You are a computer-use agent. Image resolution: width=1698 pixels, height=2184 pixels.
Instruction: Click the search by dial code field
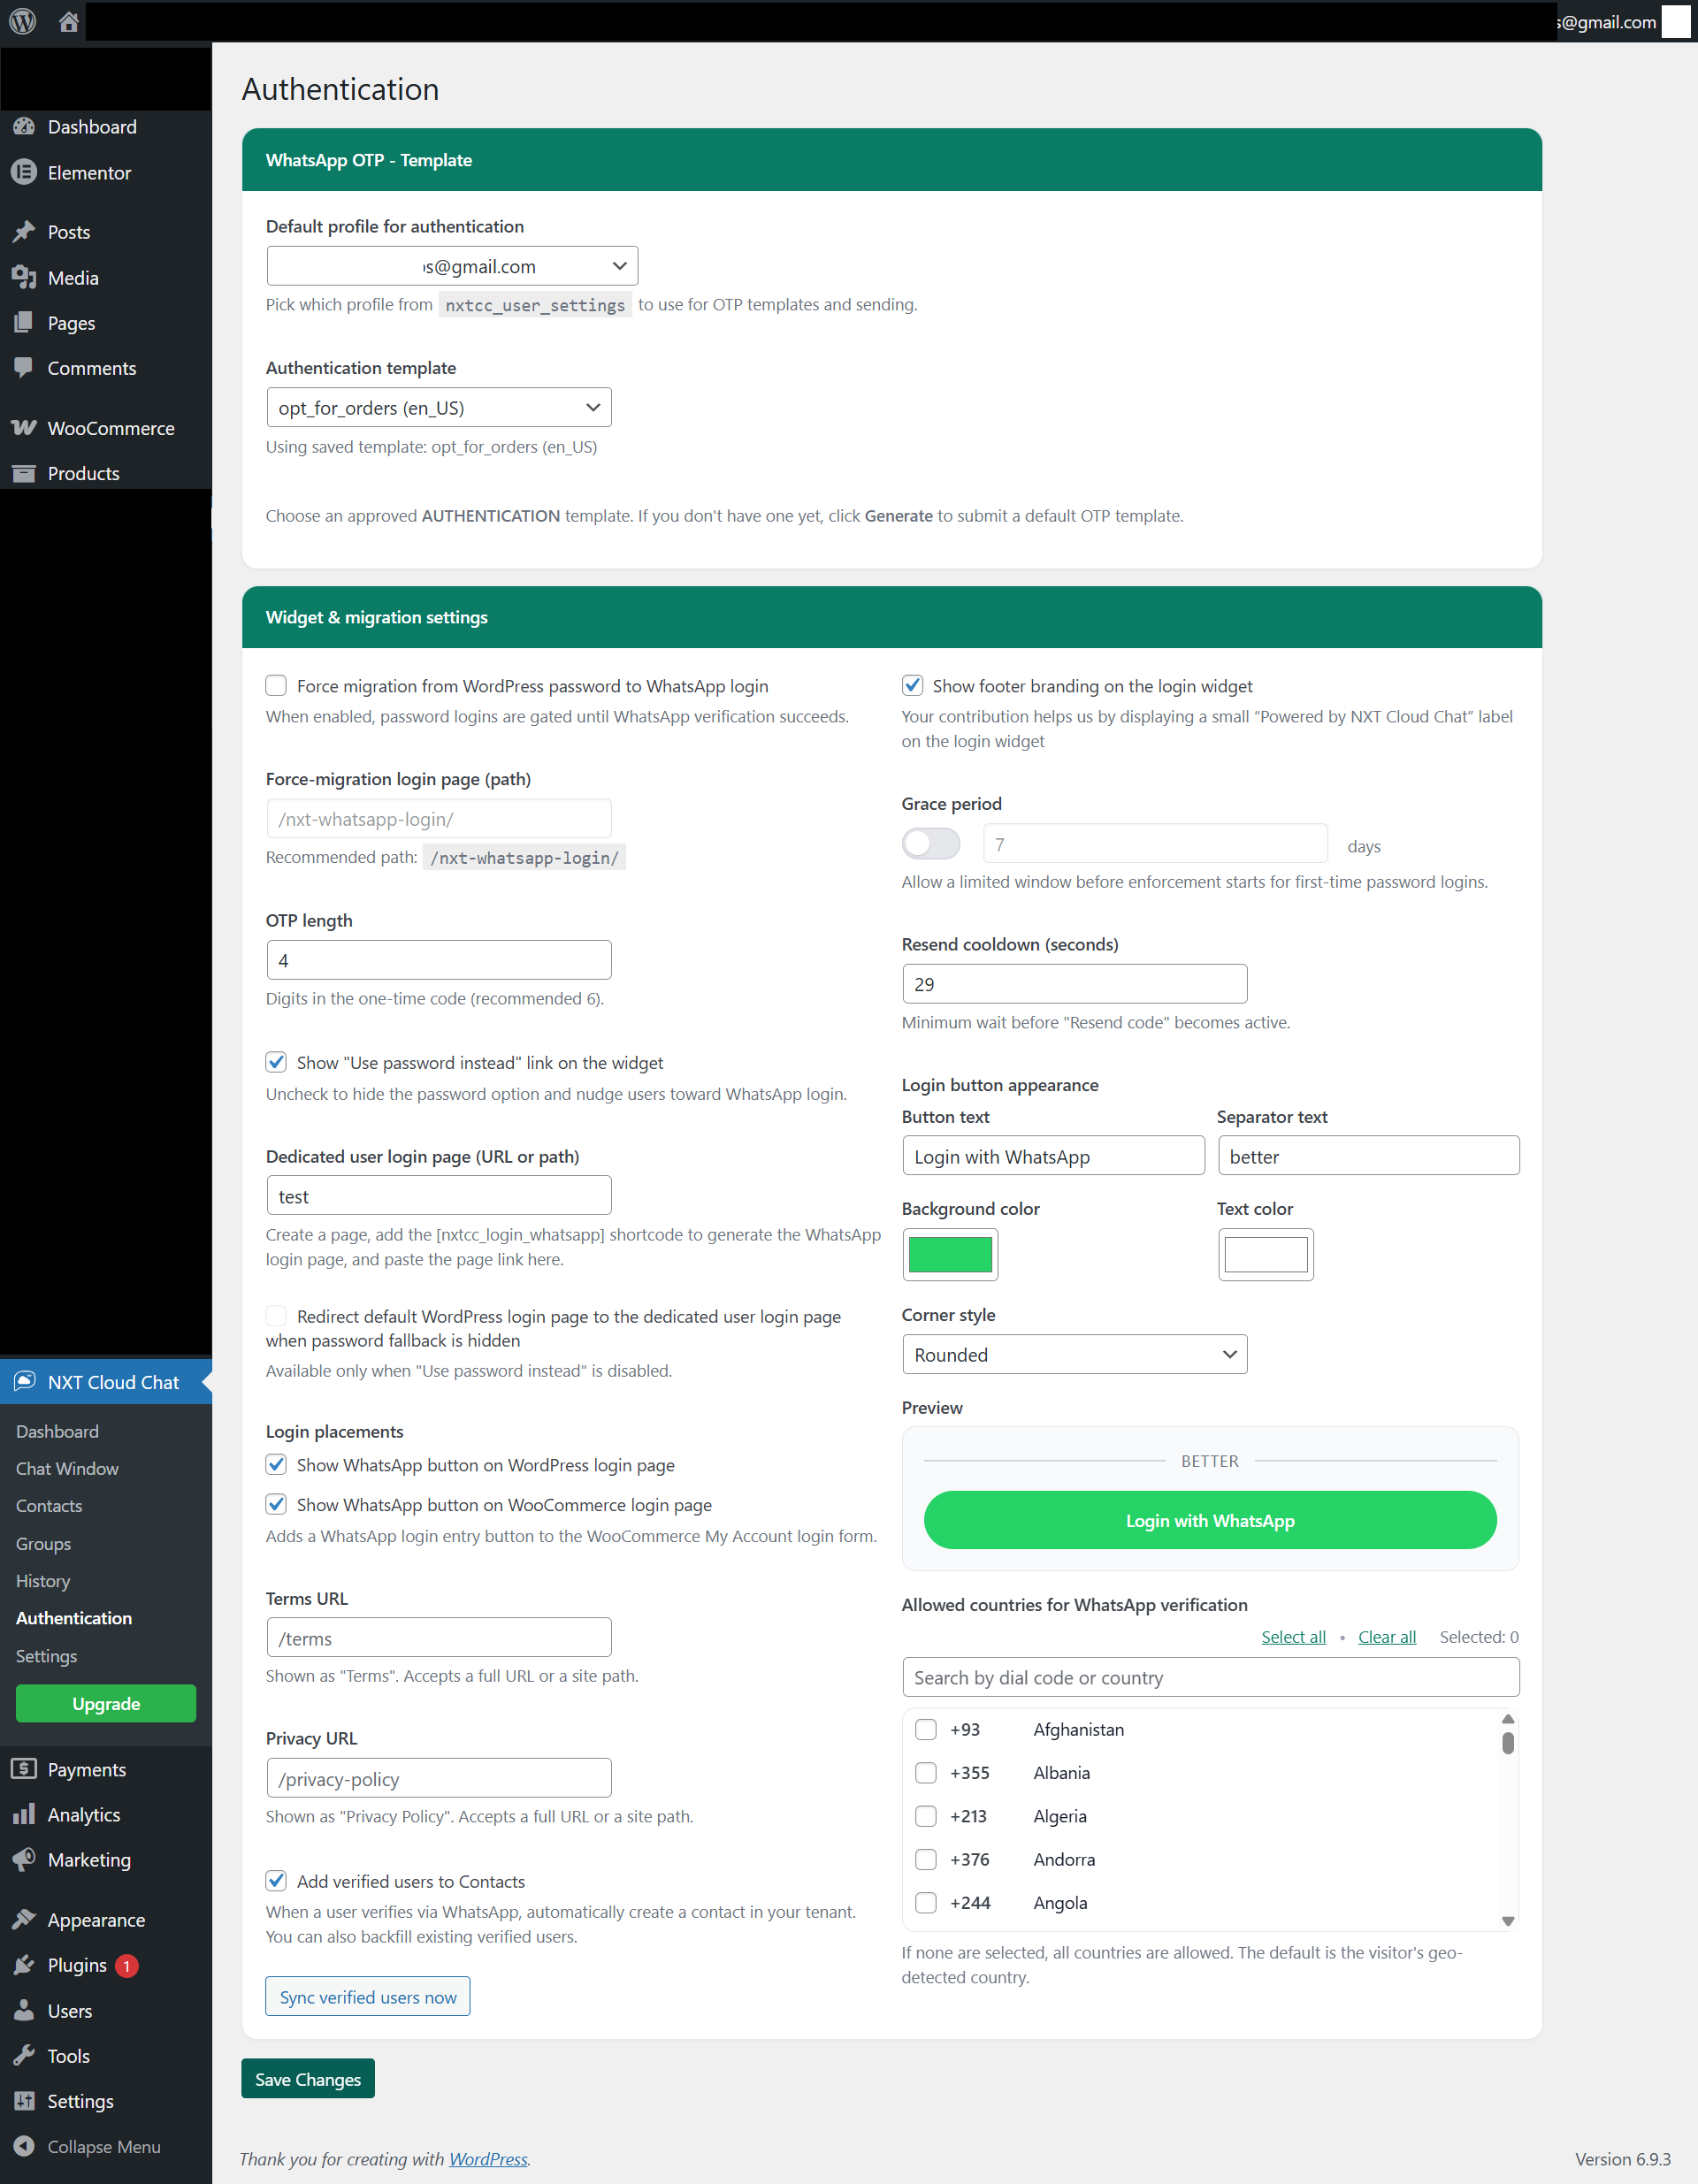click(1209, 1677)
